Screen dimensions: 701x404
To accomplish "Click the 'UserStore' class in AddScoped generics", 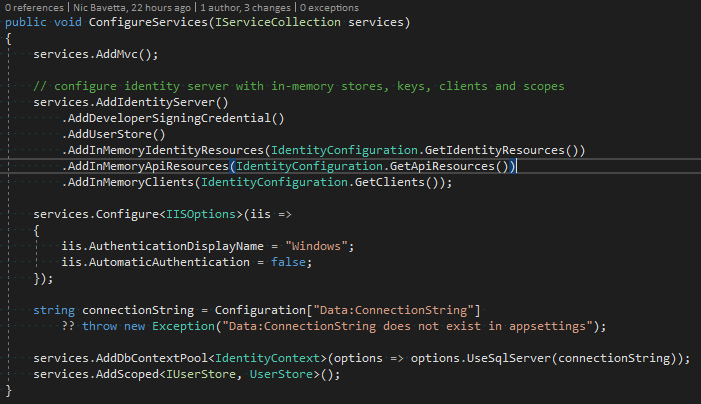I will (281, 375).
